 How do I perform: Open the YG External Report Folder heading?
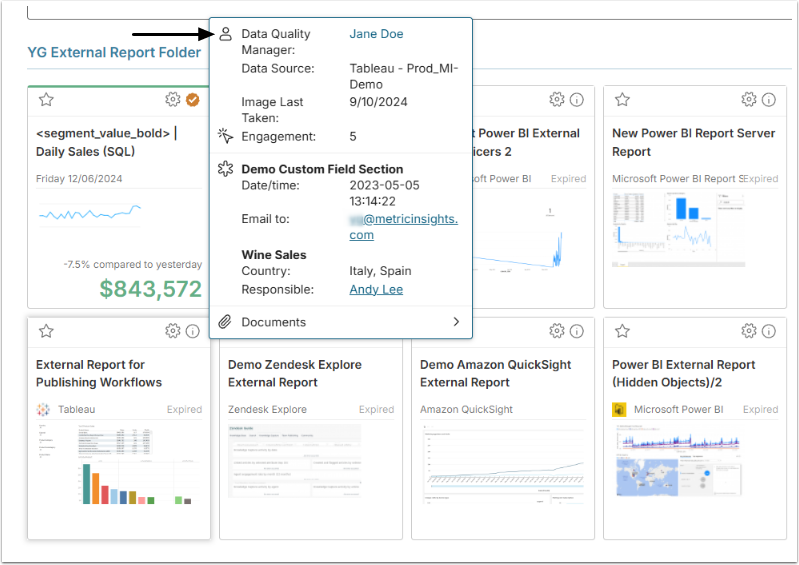click(114, 52)
